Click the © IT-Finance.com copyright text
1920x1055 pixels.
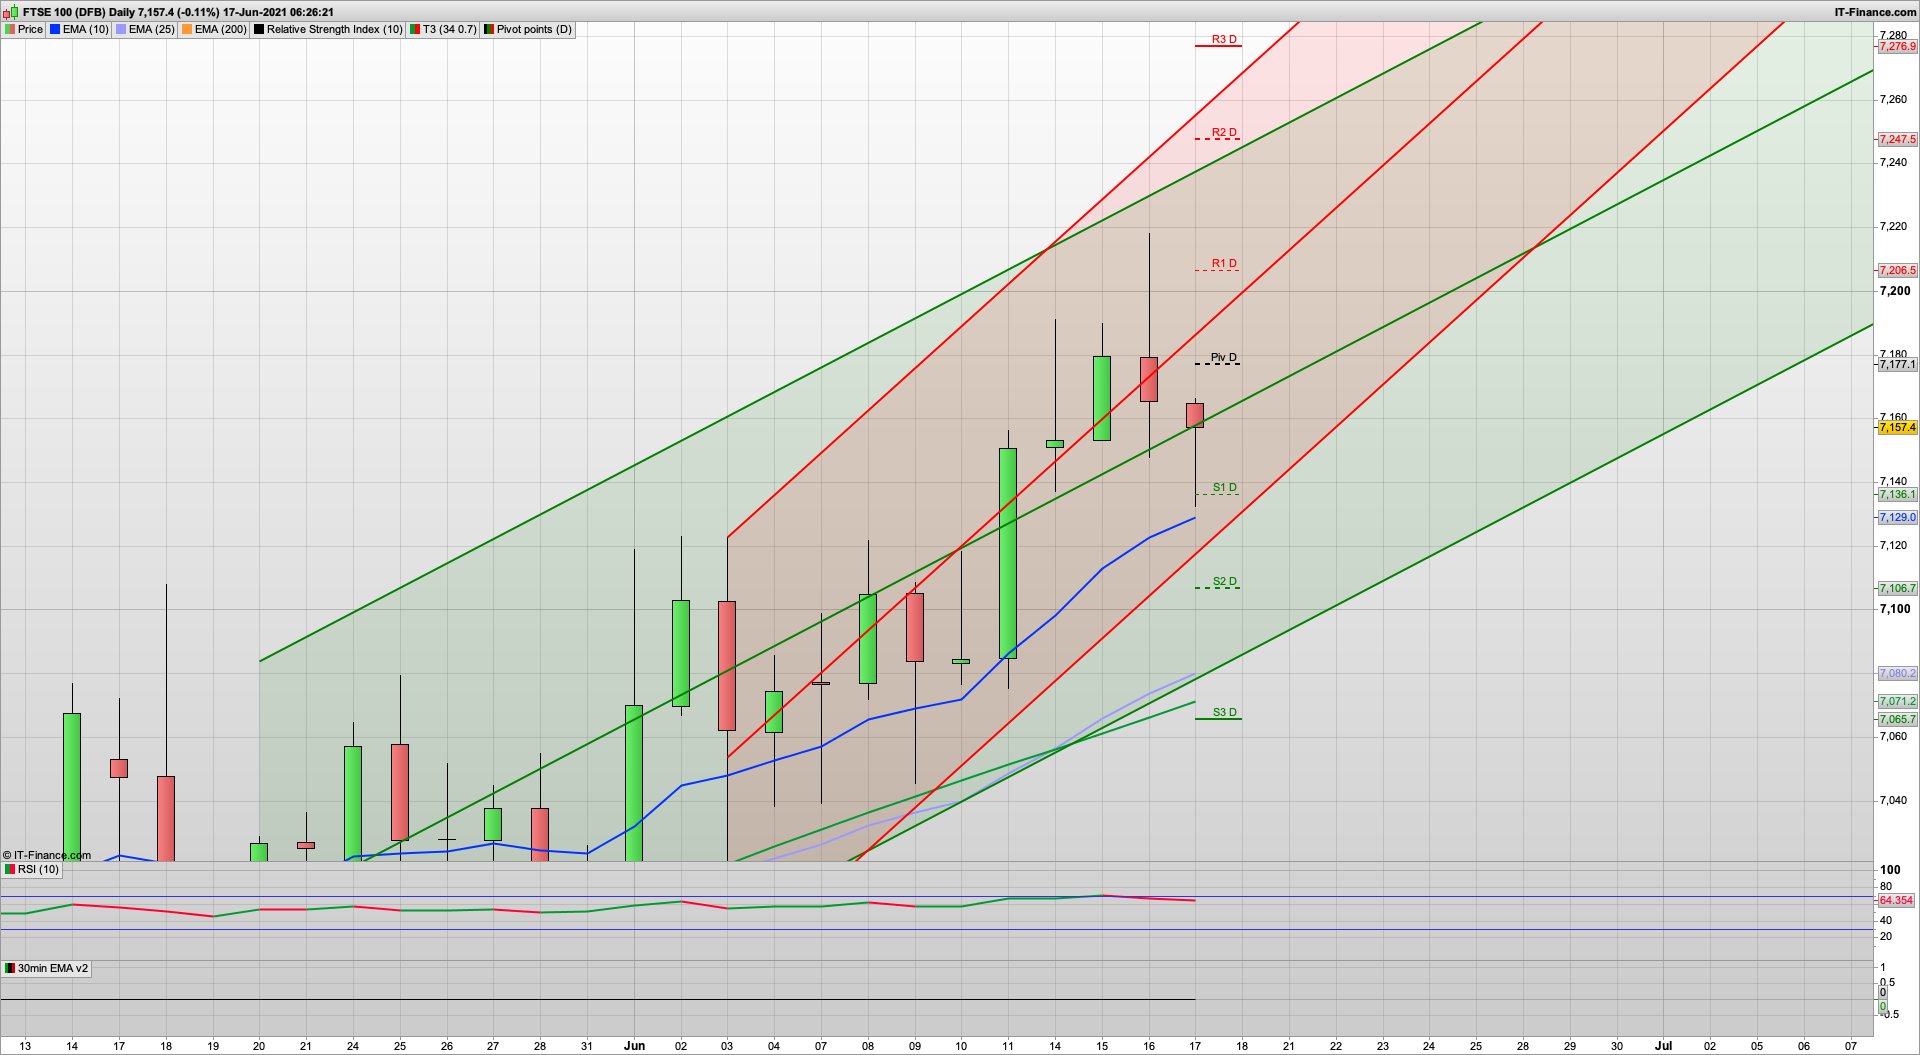pos(45,855)
